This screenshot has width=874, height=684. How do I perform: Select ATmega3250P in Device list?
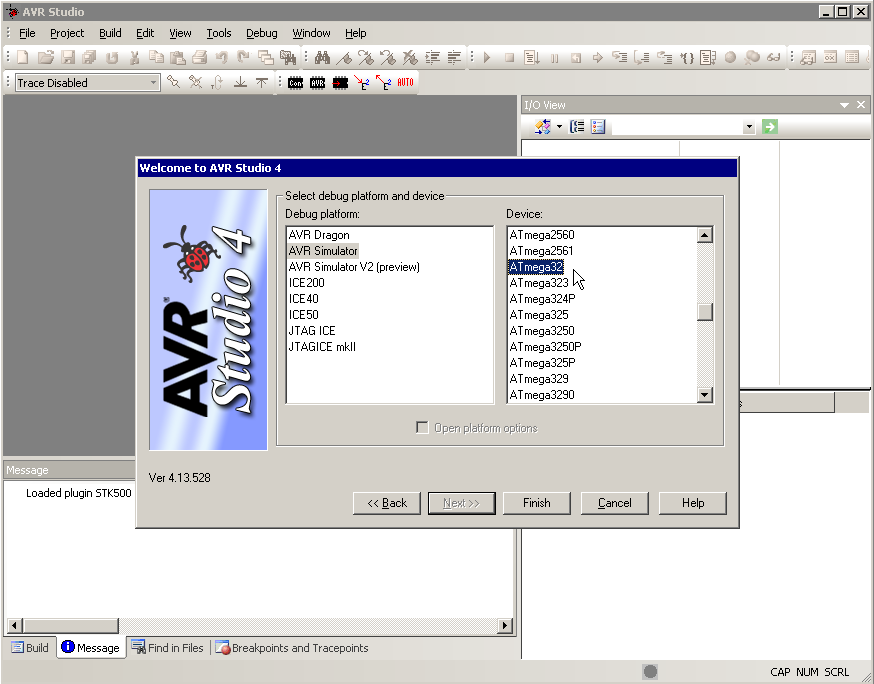coord(545,347)
